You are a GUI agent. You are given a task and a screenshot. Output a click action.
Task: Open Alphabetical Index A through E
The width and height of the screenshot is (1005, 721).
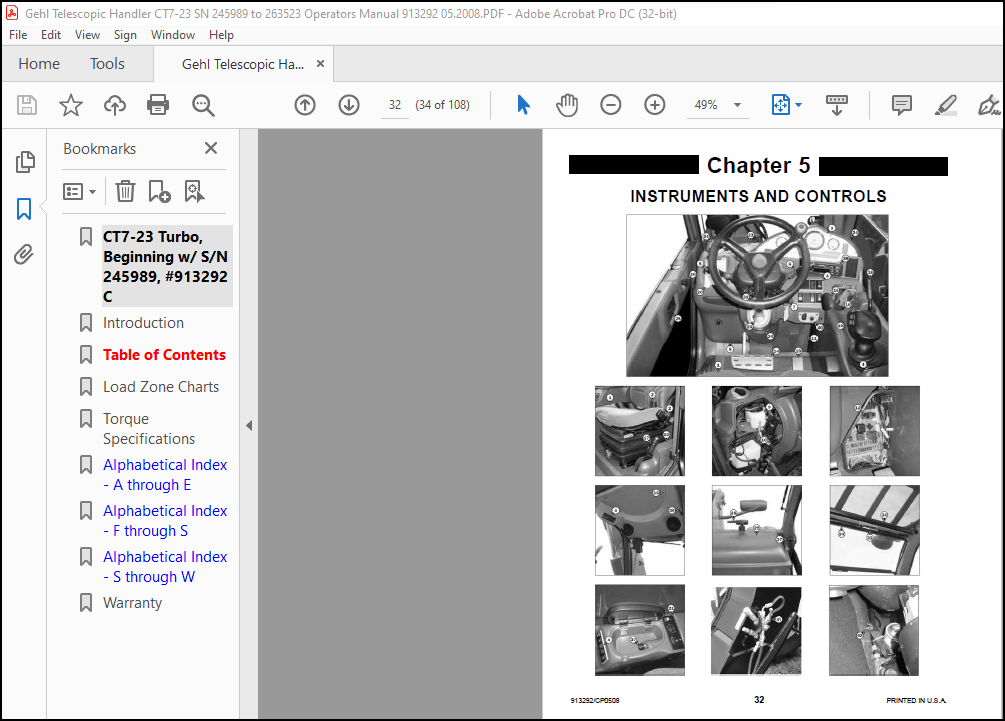coord(165,474)
